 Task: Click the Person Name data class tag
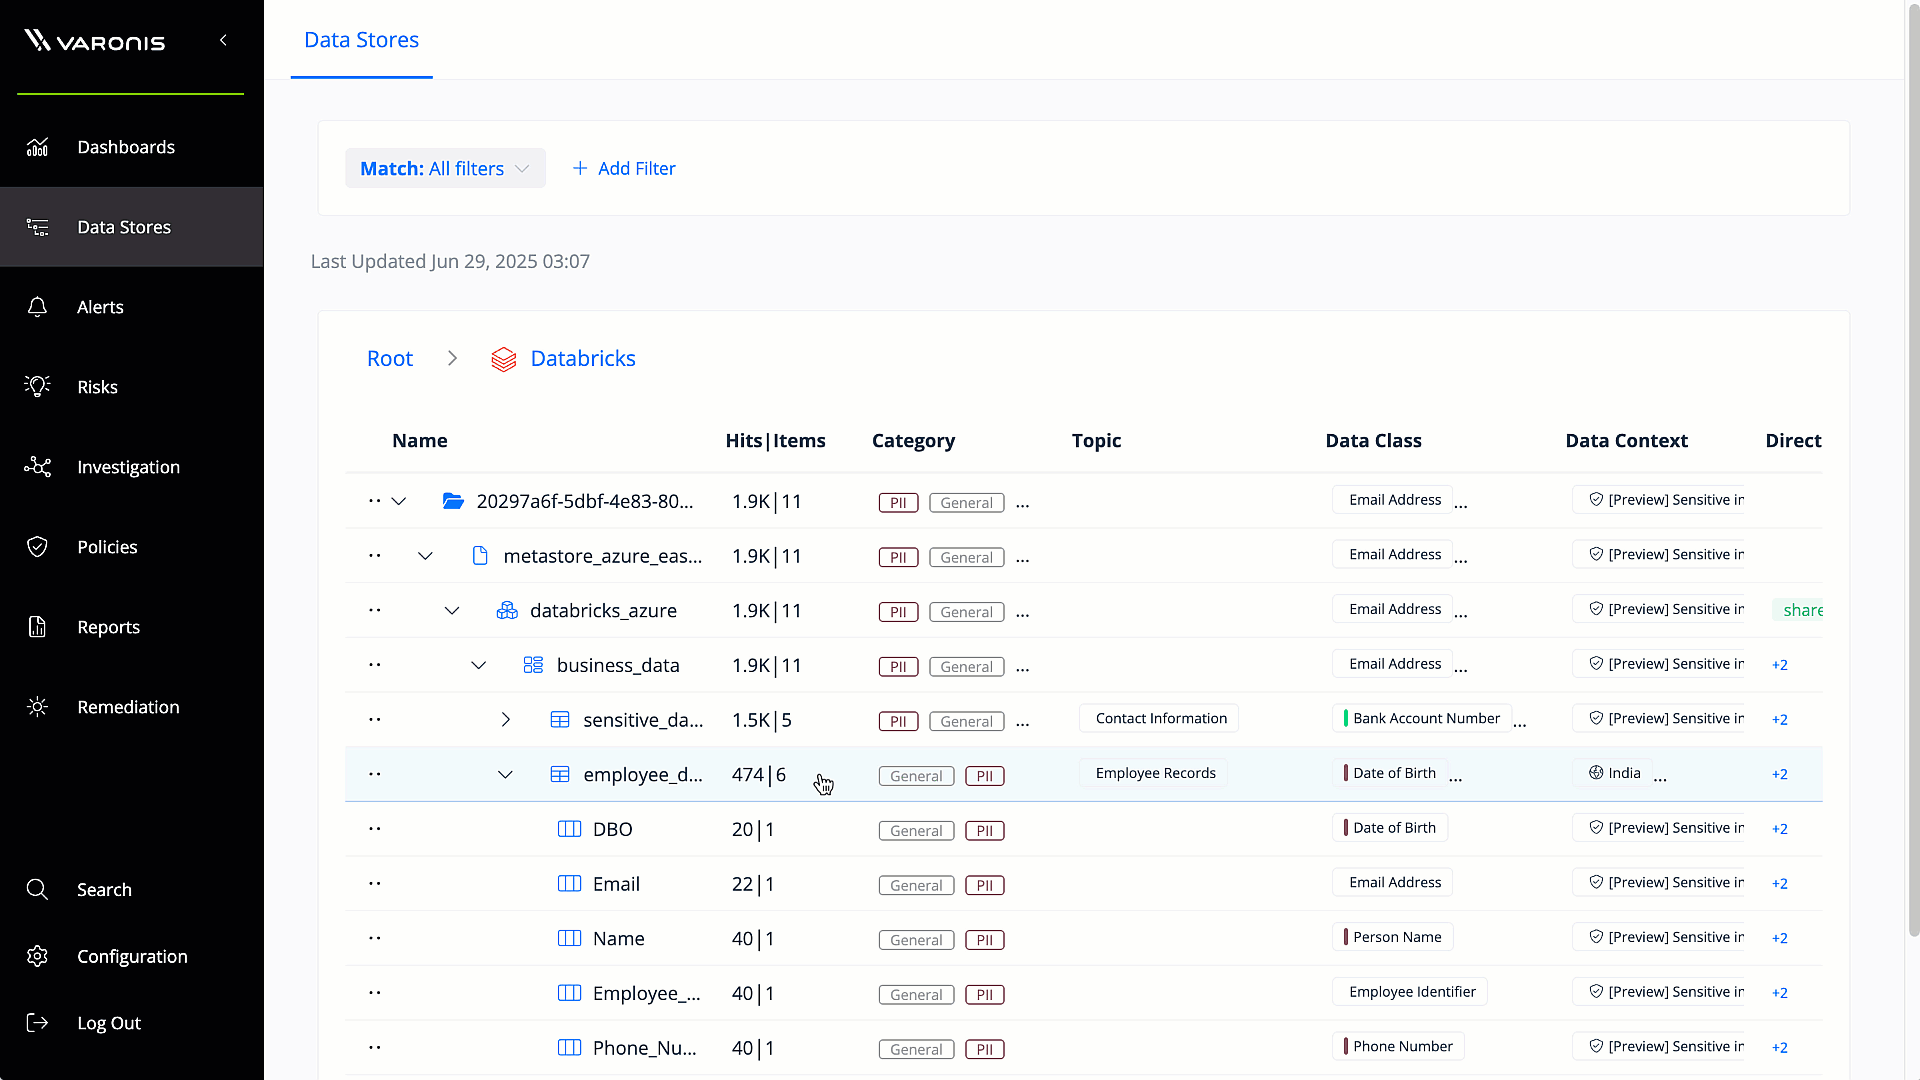[1393, 937]
